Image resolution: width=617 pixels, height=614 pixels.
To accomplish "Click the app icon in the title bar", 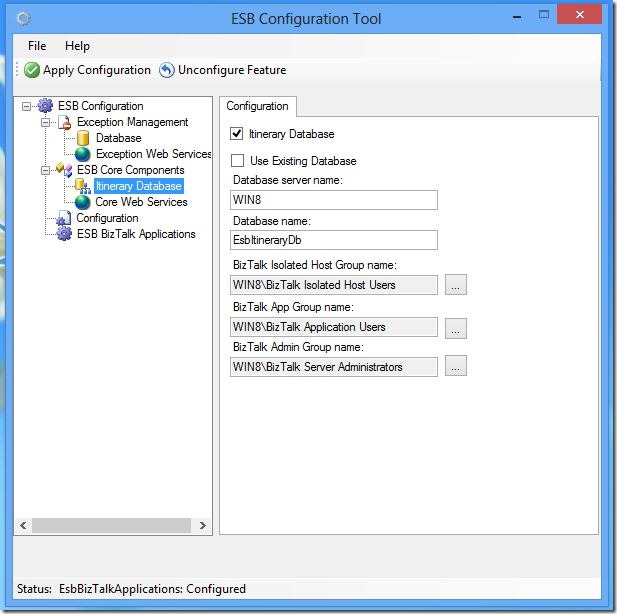I will pos(23,18).
